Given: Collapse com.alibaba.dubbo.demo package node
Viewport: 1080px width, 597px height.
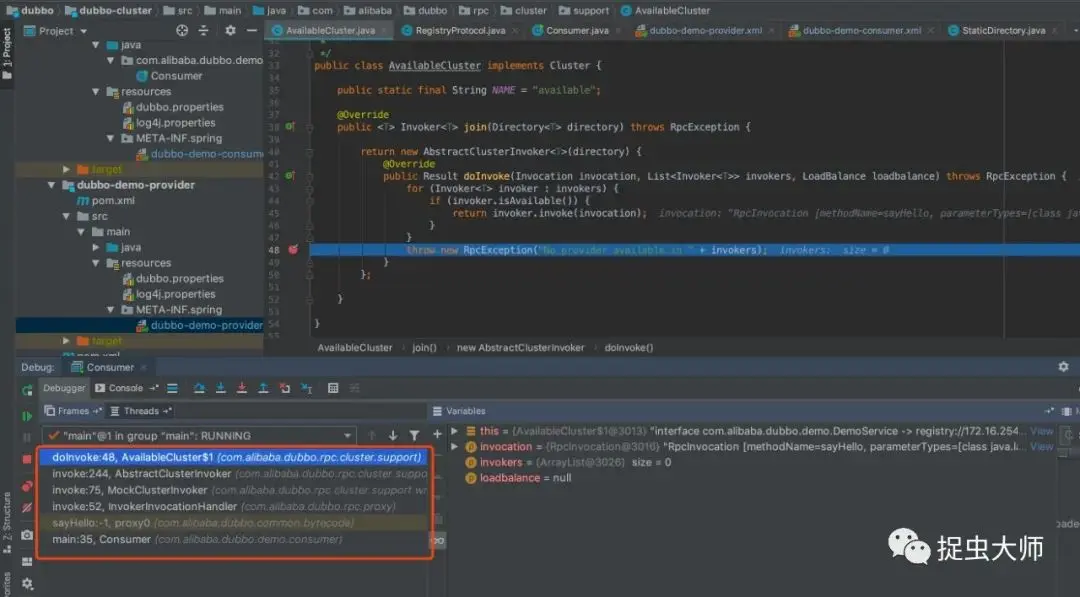Looking at the screenshot, I should tap(110, 61).
